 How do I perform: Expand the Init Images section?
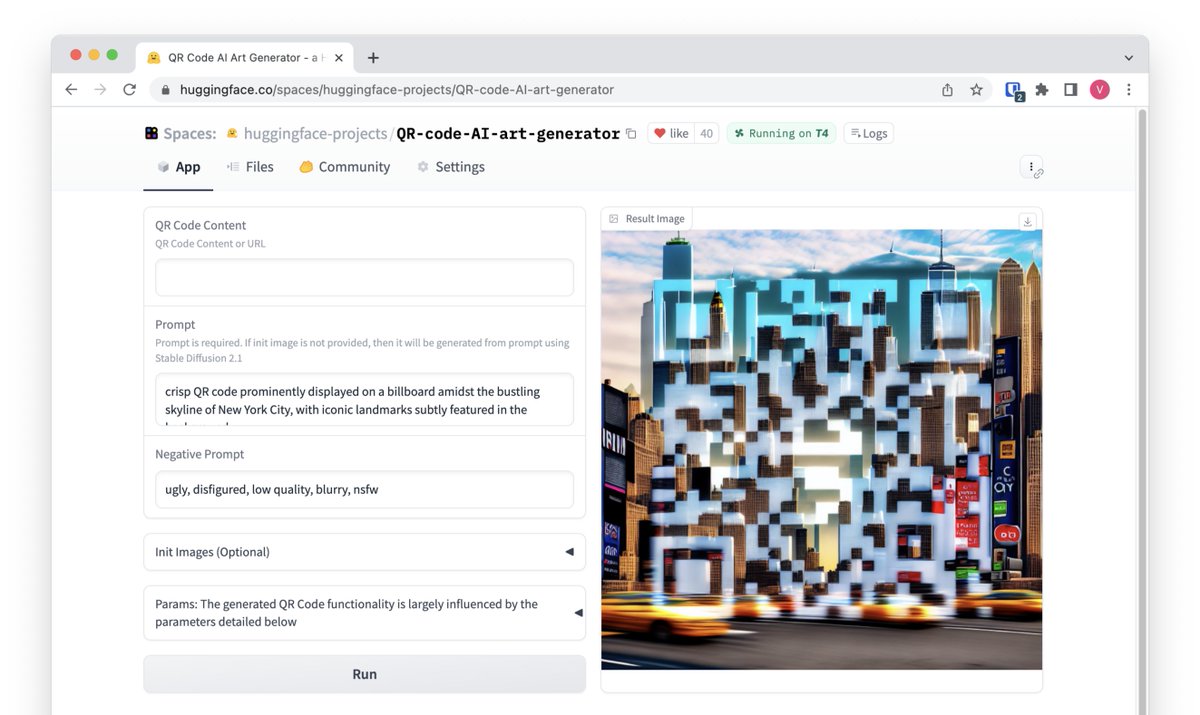[568, 551]
